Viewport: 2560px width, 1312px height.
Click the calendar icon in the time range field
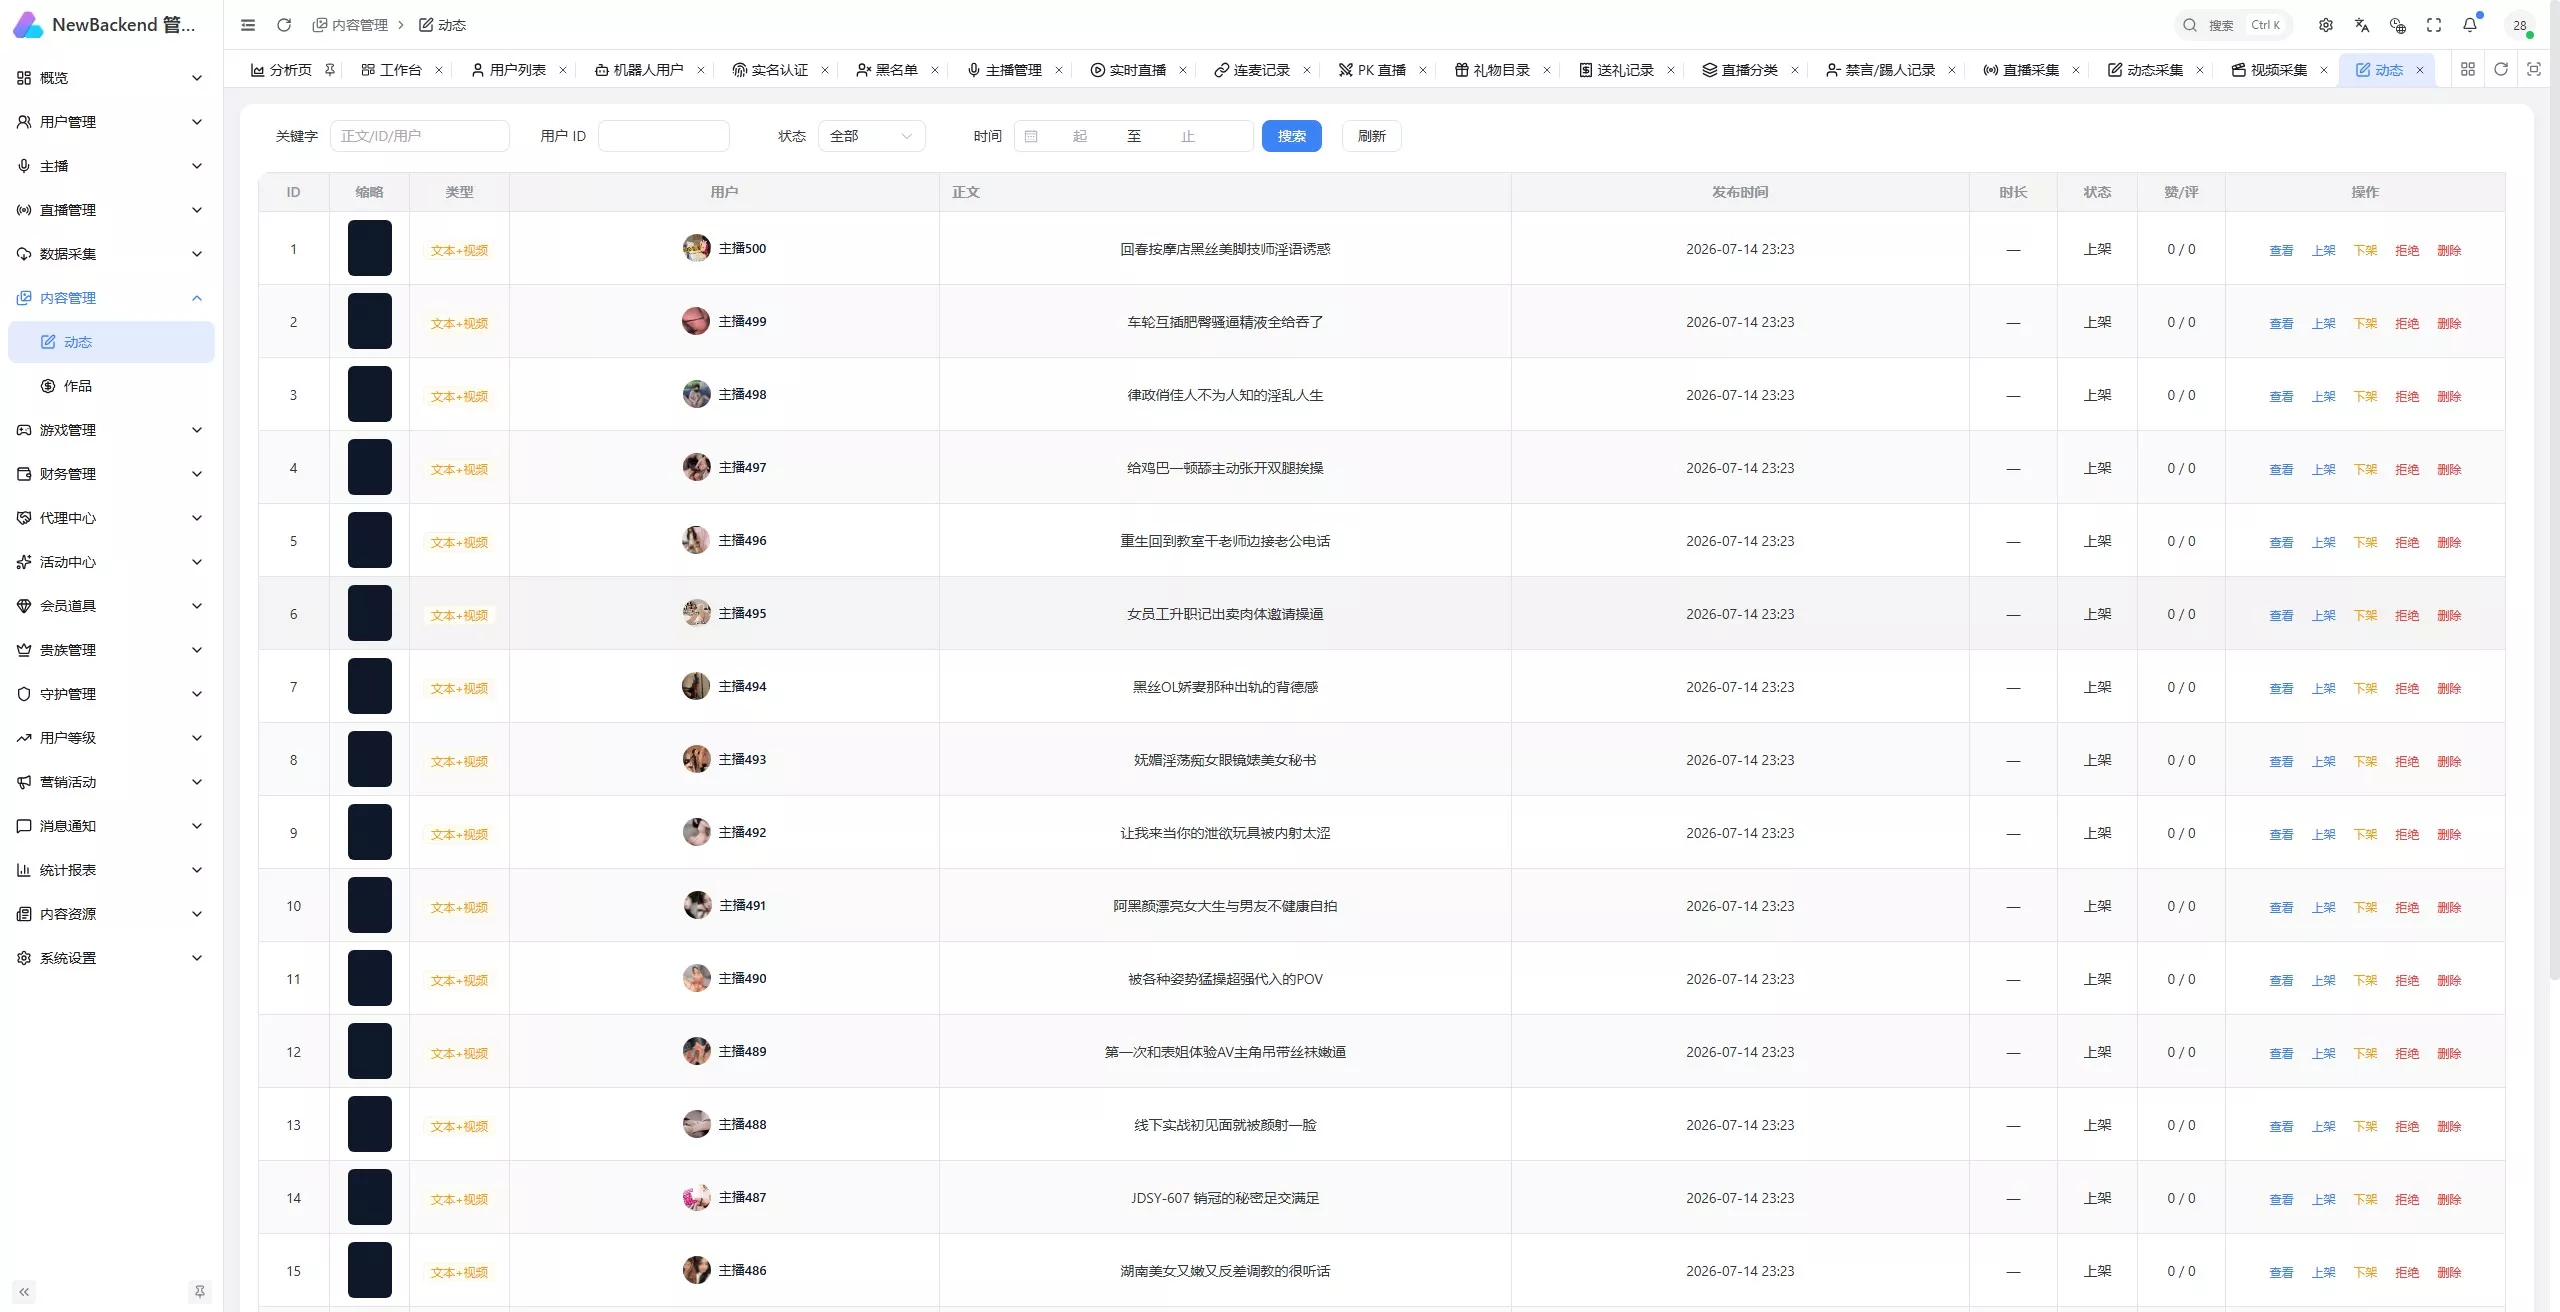tap(1031, 136)
